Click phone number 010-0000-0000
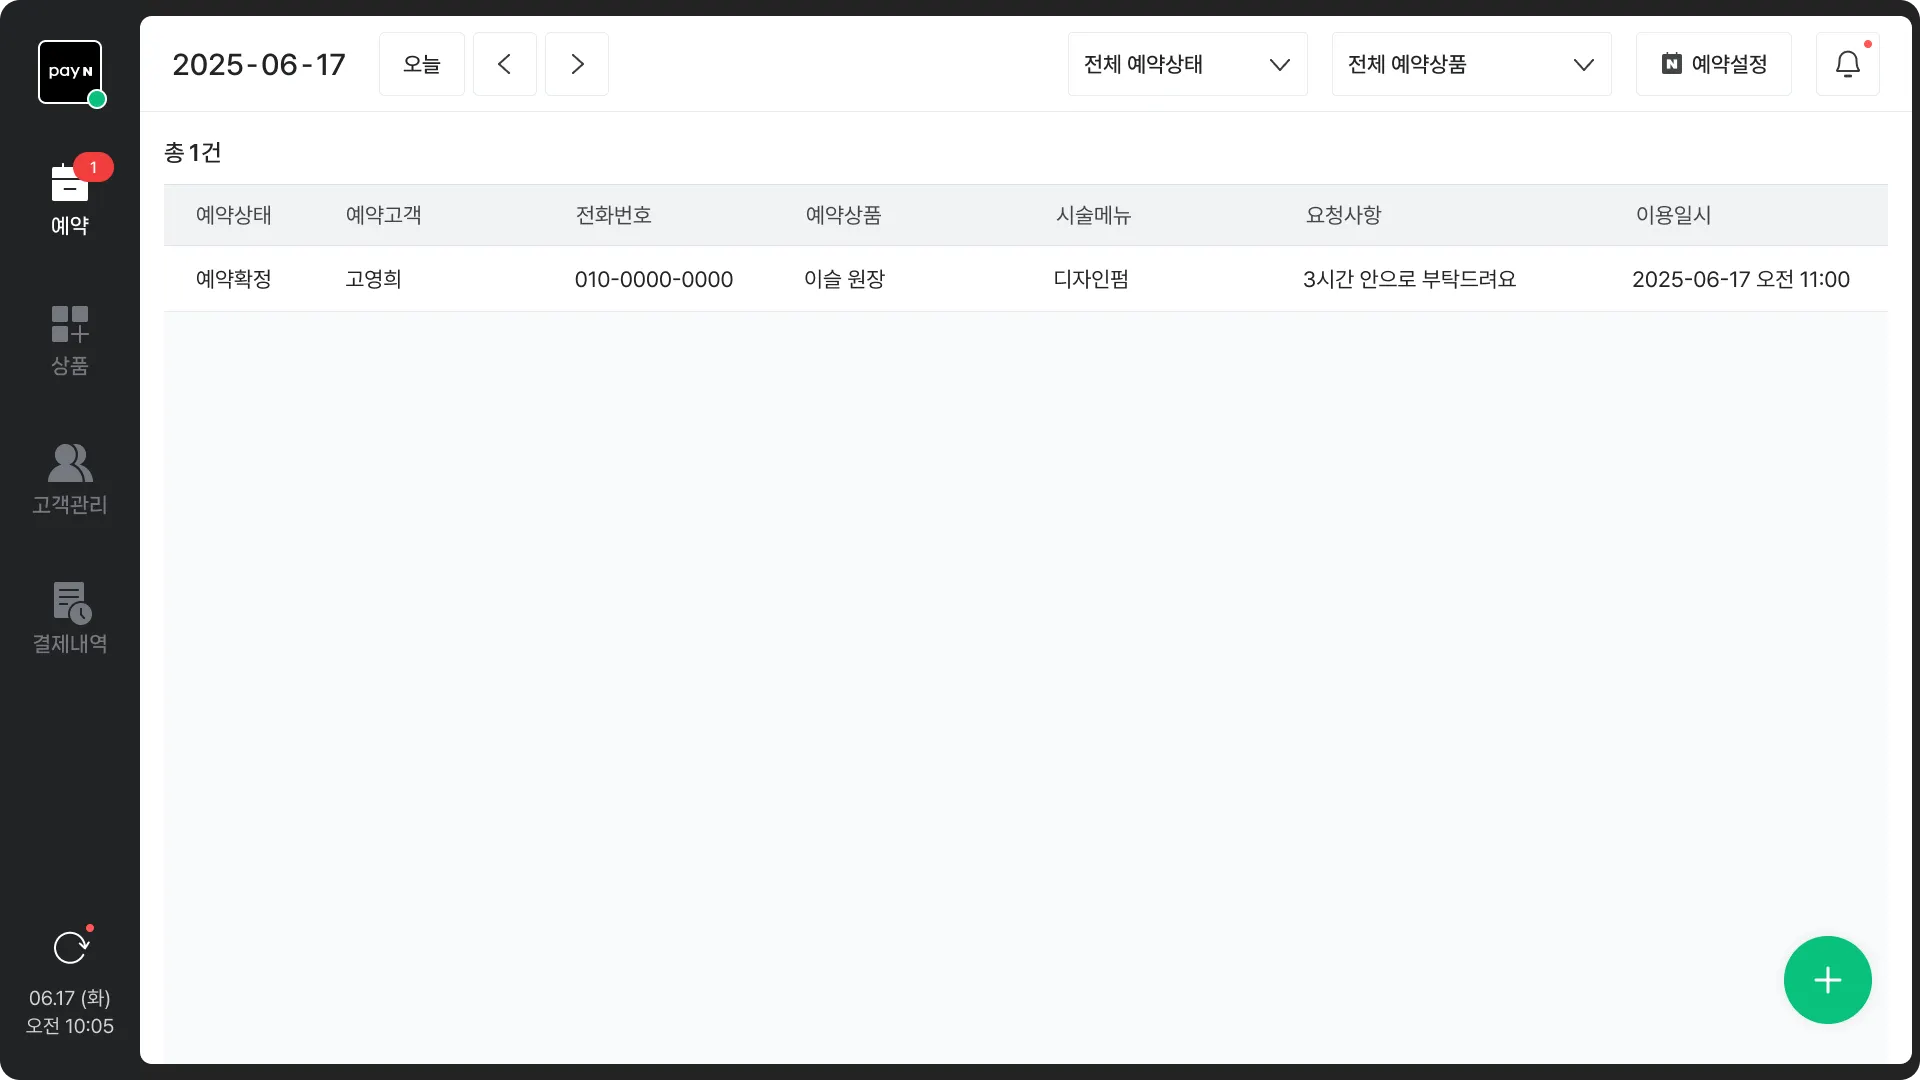This screenshot has width=1920, height=1080. click(x=653, y=279)
